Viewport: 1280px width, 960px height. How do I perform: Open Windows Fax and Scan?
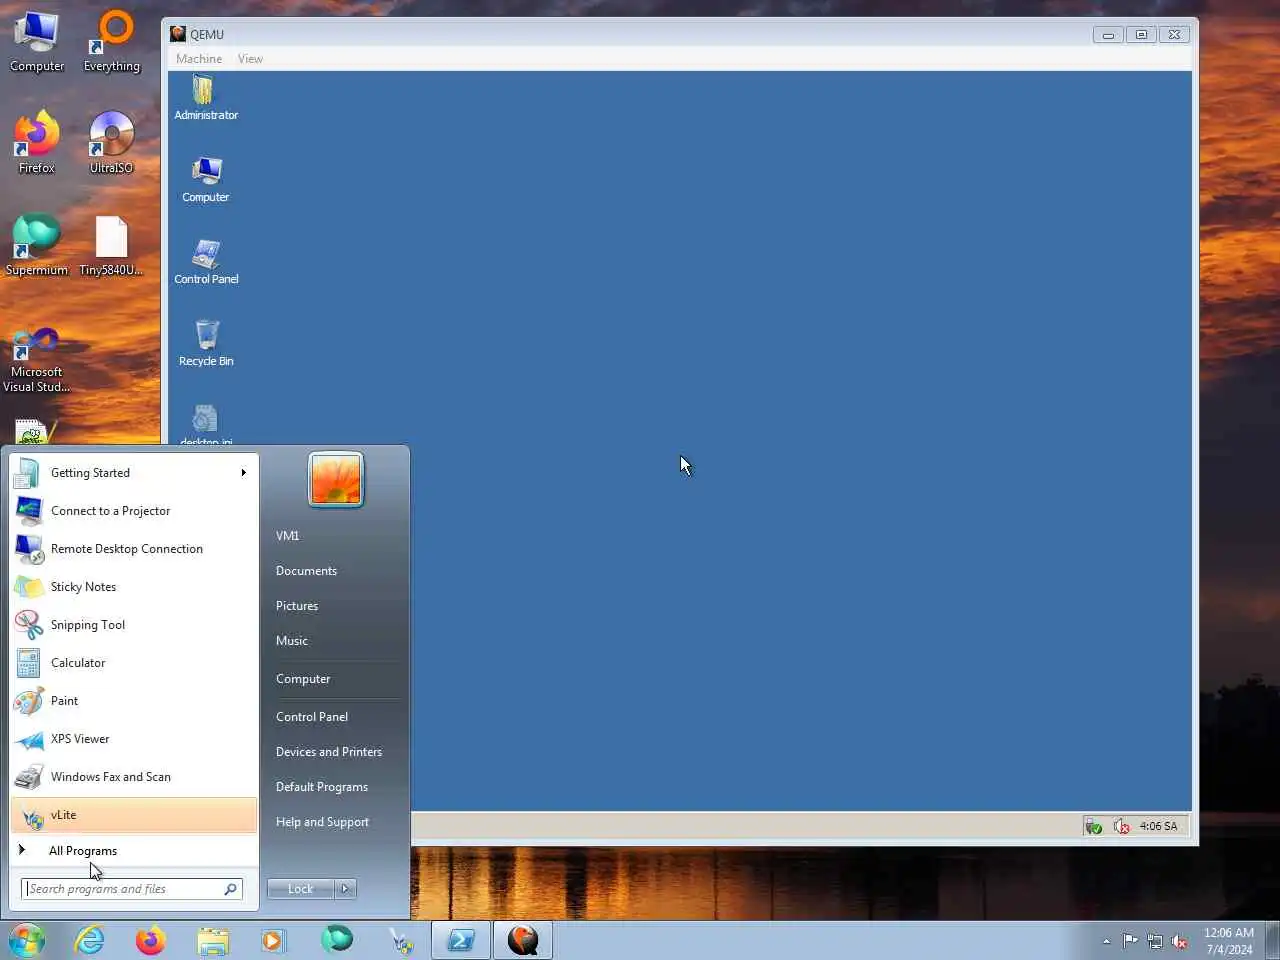coord(134,777)
